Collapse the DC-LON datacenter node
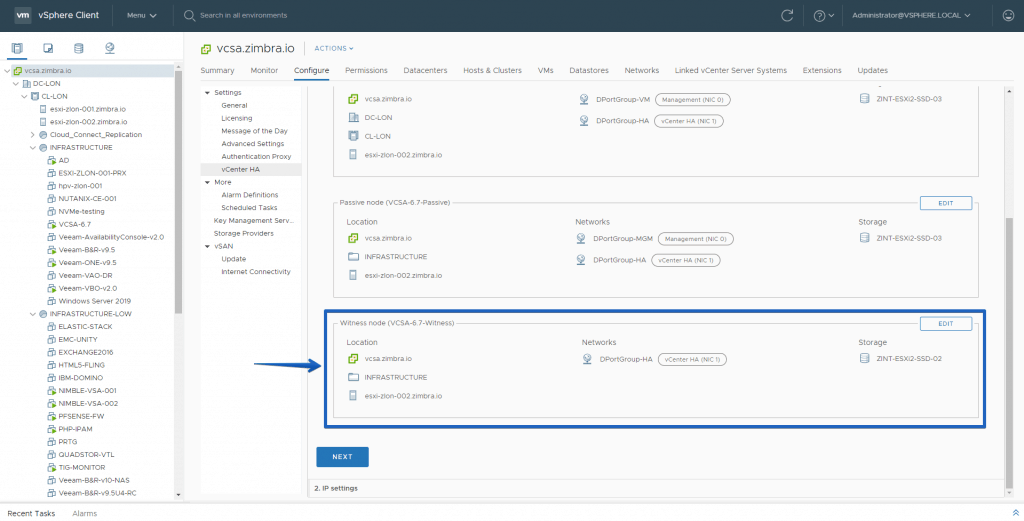Viewport: 1024px width, 521px height. pyautogui.click(x=16, y=84)
